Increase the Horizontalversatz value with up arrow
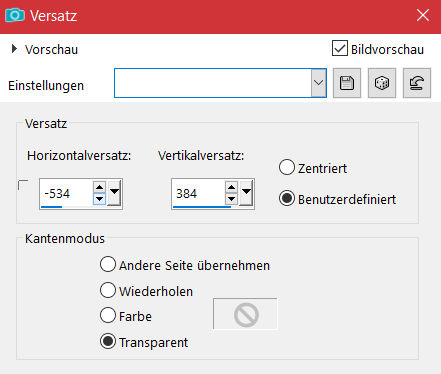Image resolution: width=441 pixels, height=374 pixels. [x=99, y=187]
